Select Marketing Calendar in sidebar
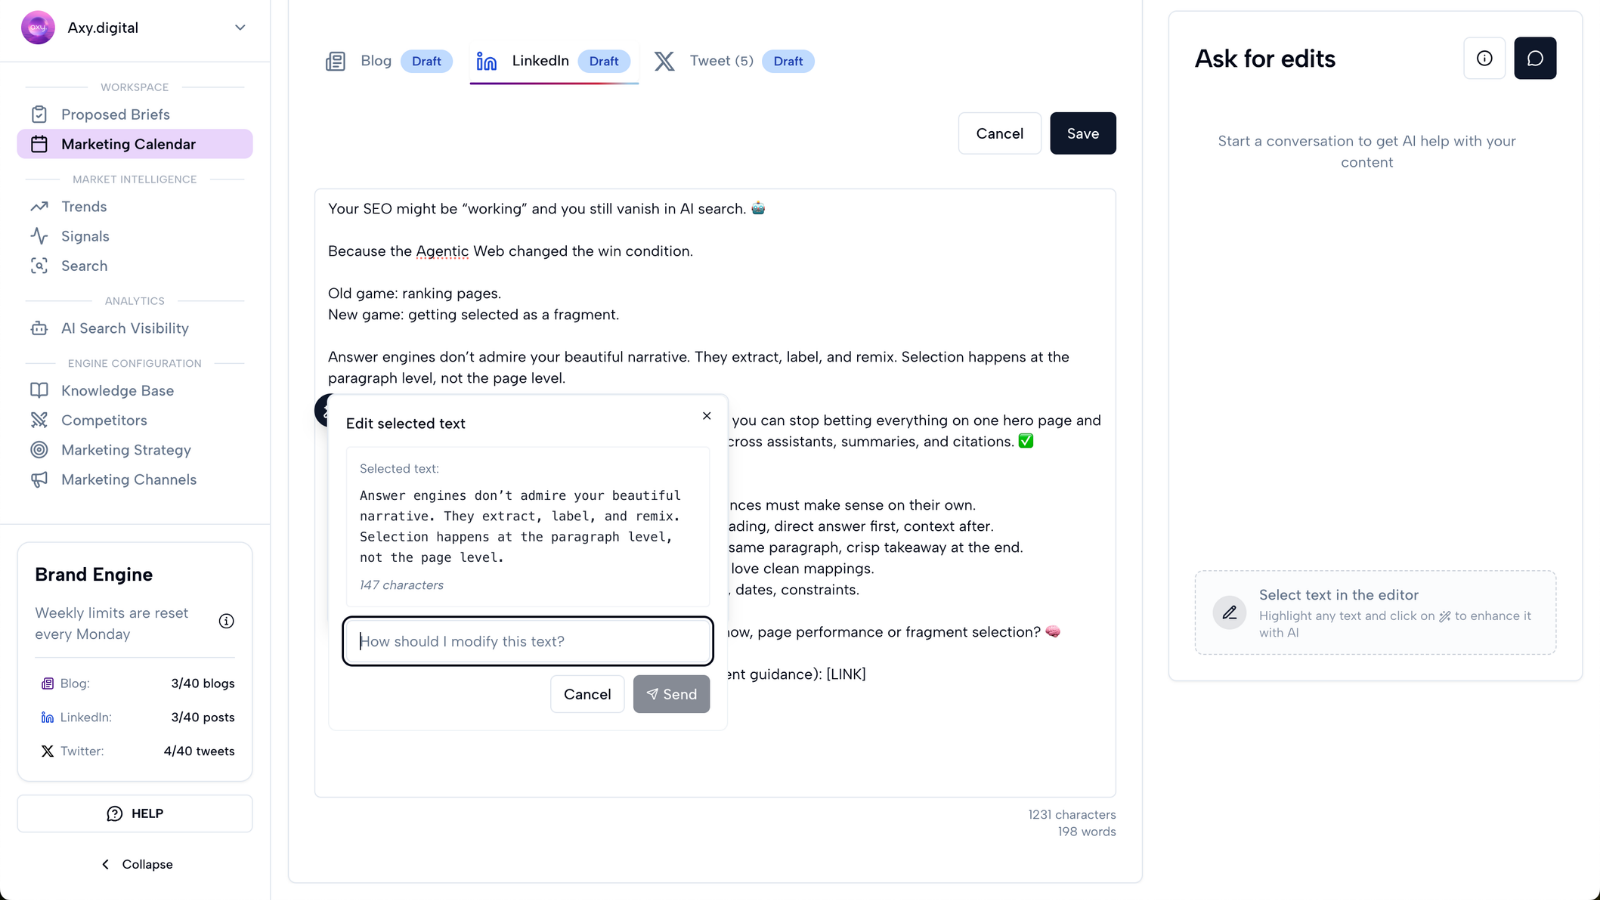The height and width of the screenshot is (900, 1600). (135, 144)
